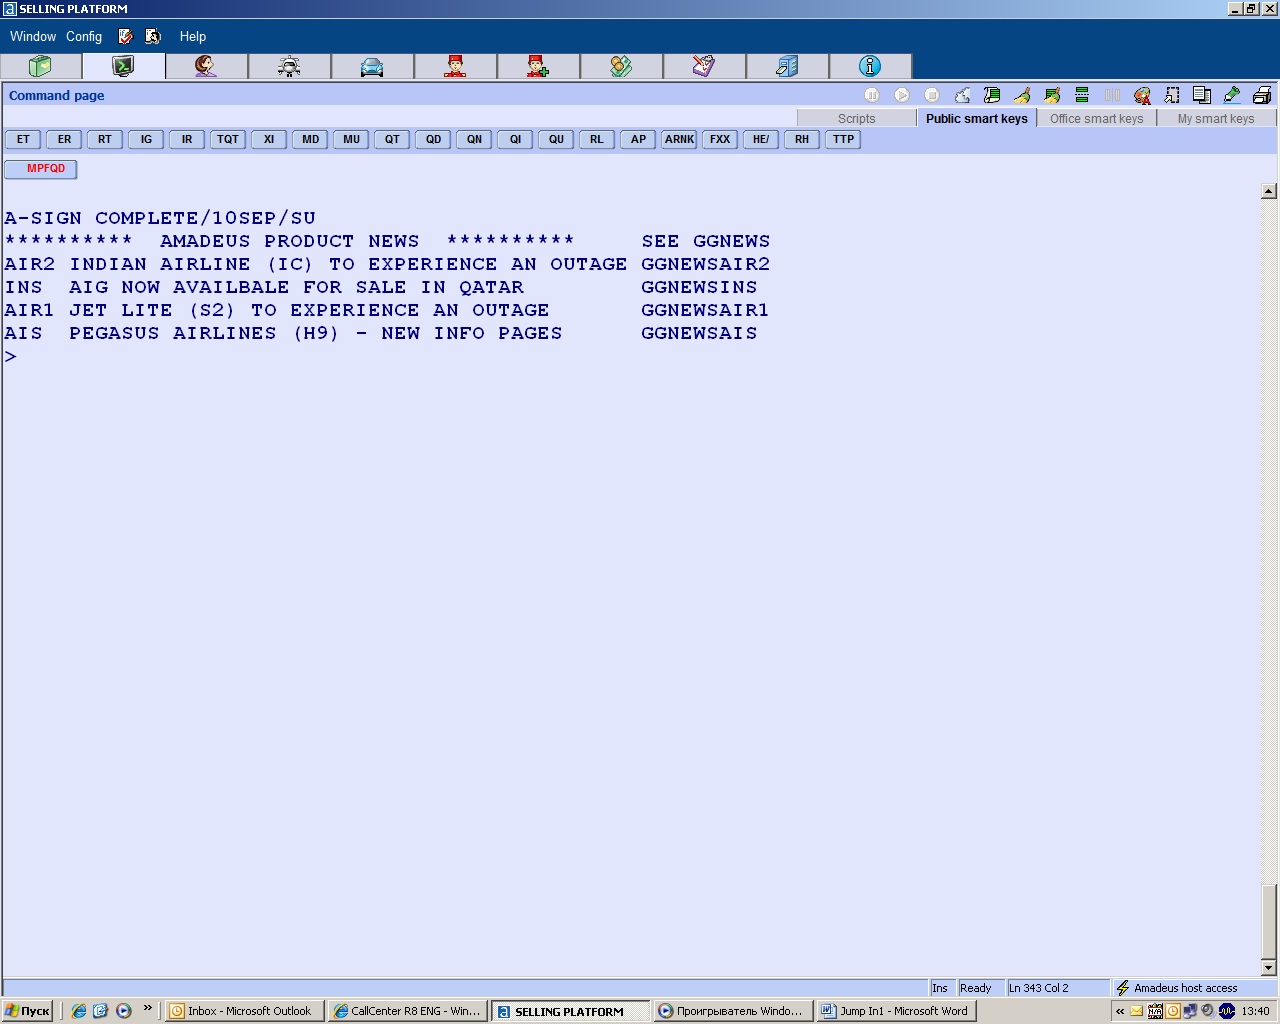Click scrollbar up arrow in command page

pos(1269,191)
